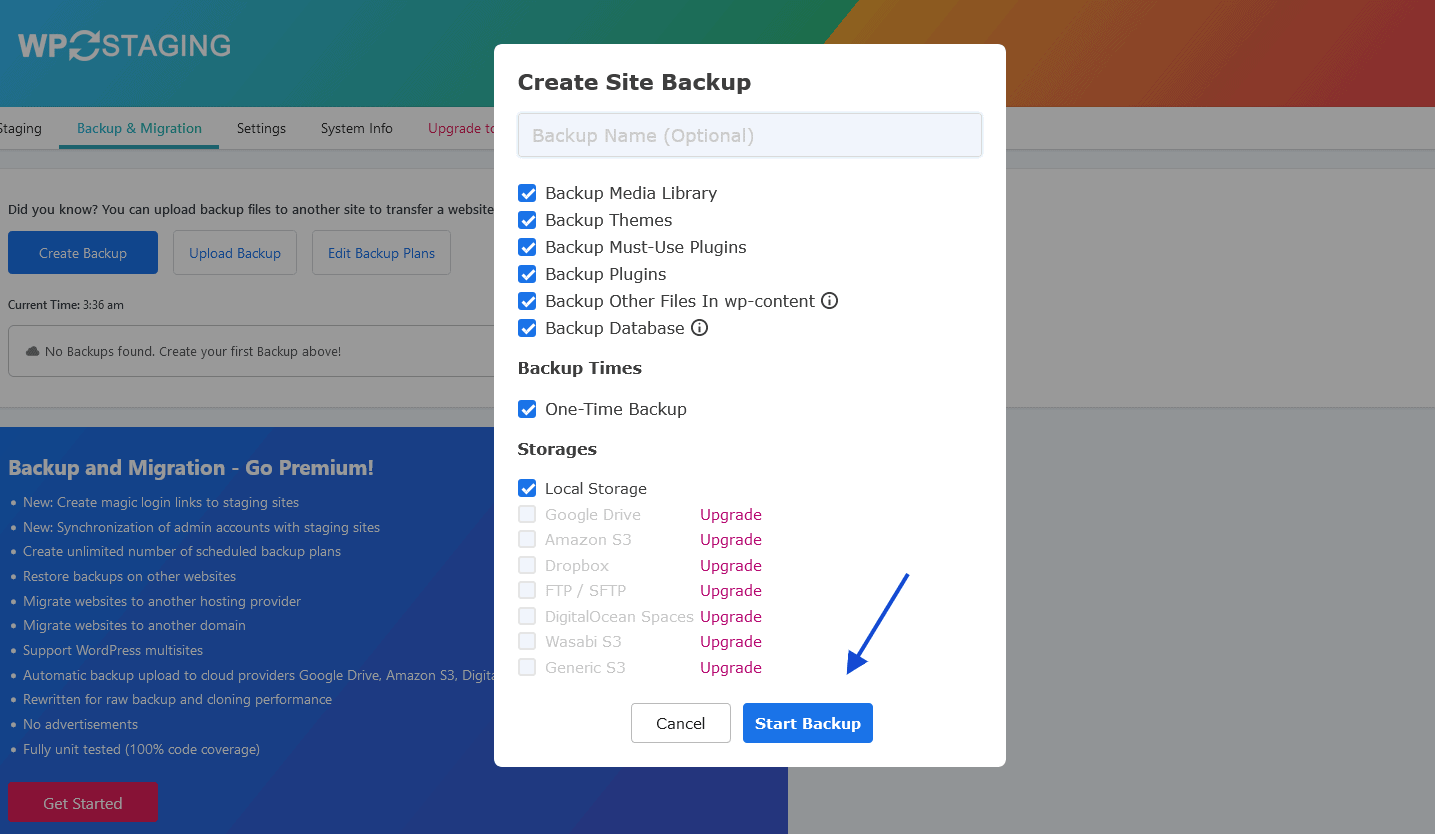Screen dimensions: 1435x834
Task: Uncheck Backup Media Library
Action: [x=527, y=193]
